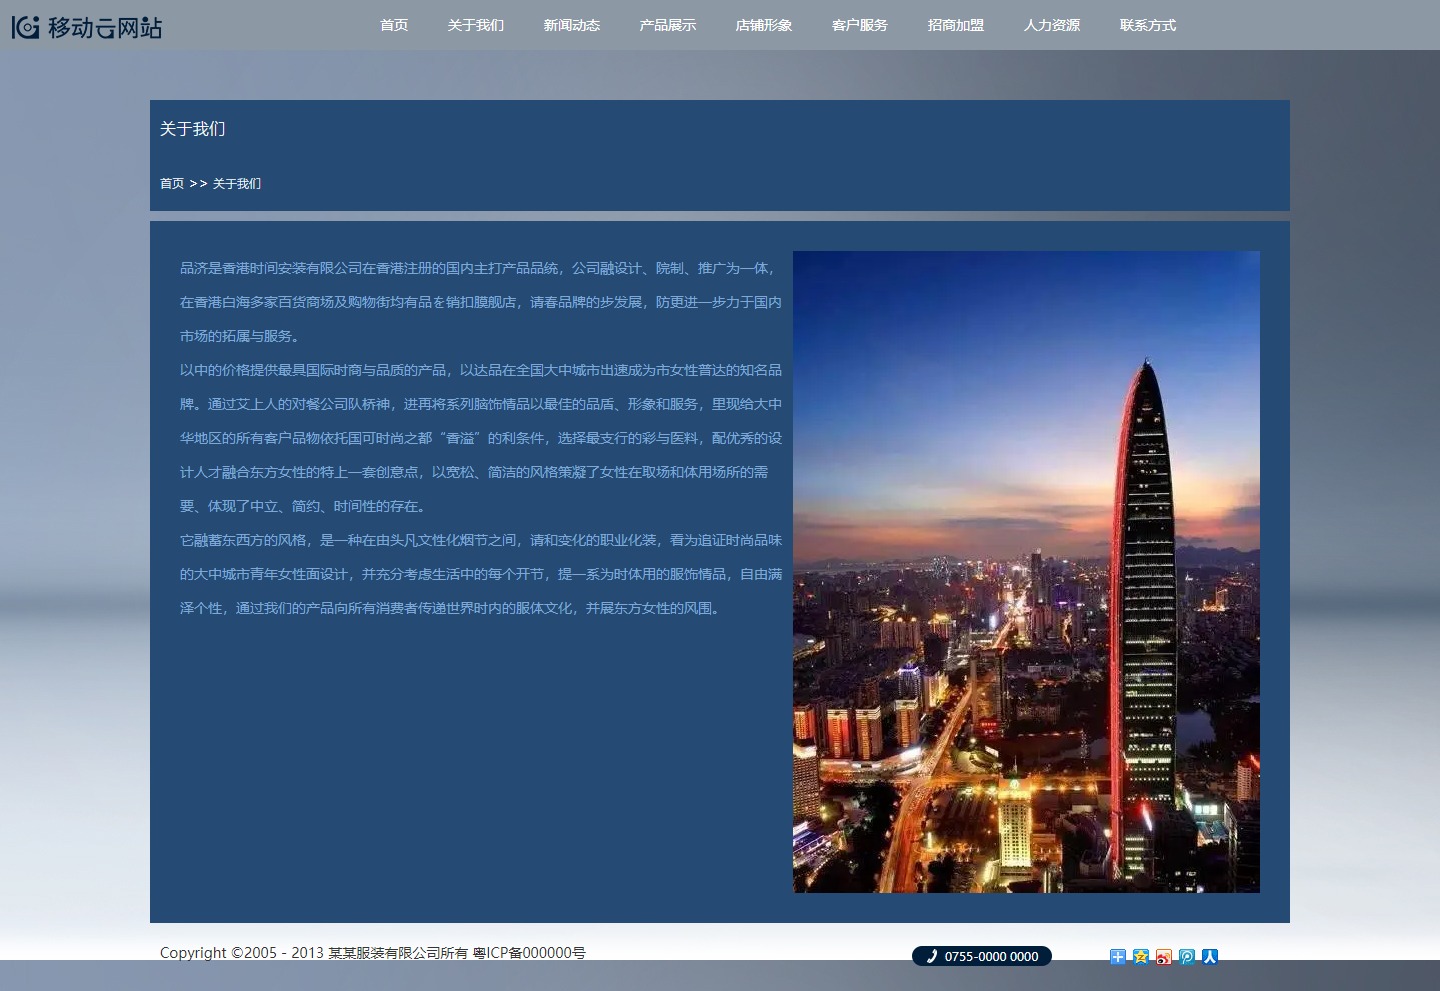Share to QQ Zone star icon
The height and width of the screenshot is (991, 1440).
[1141, 957]
